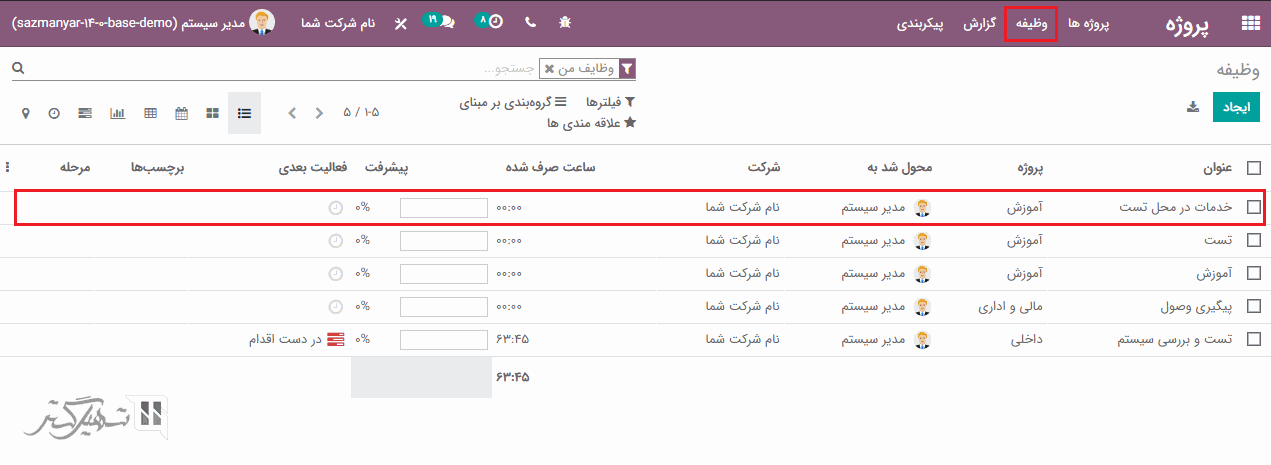1271x465 pixels.
Task: Click the ایجاد create button
Action: 1236,108
